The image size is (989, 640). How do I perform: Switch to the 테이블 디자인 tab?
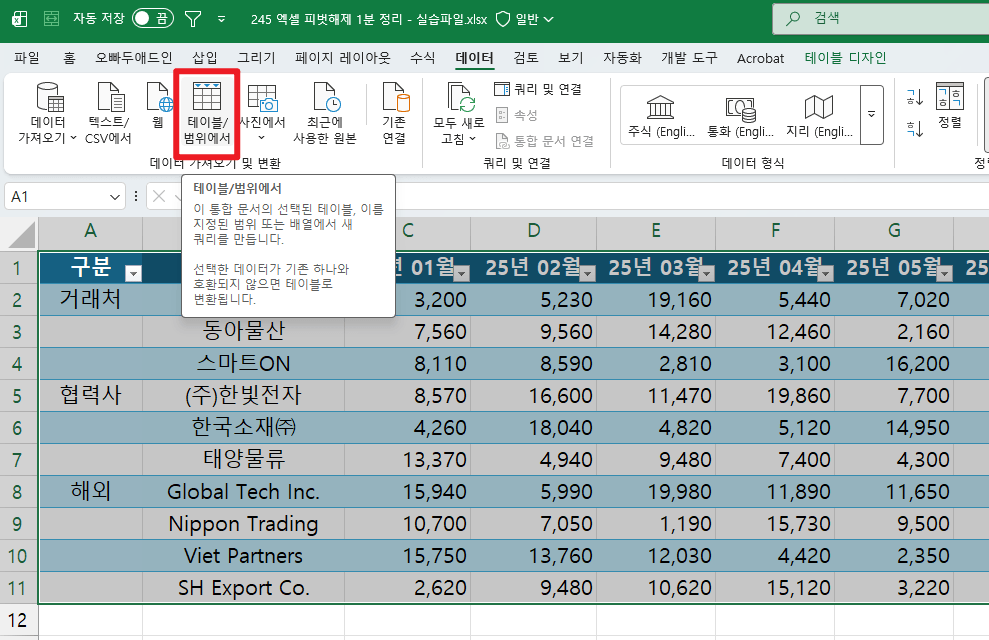(x=845, y=58)
